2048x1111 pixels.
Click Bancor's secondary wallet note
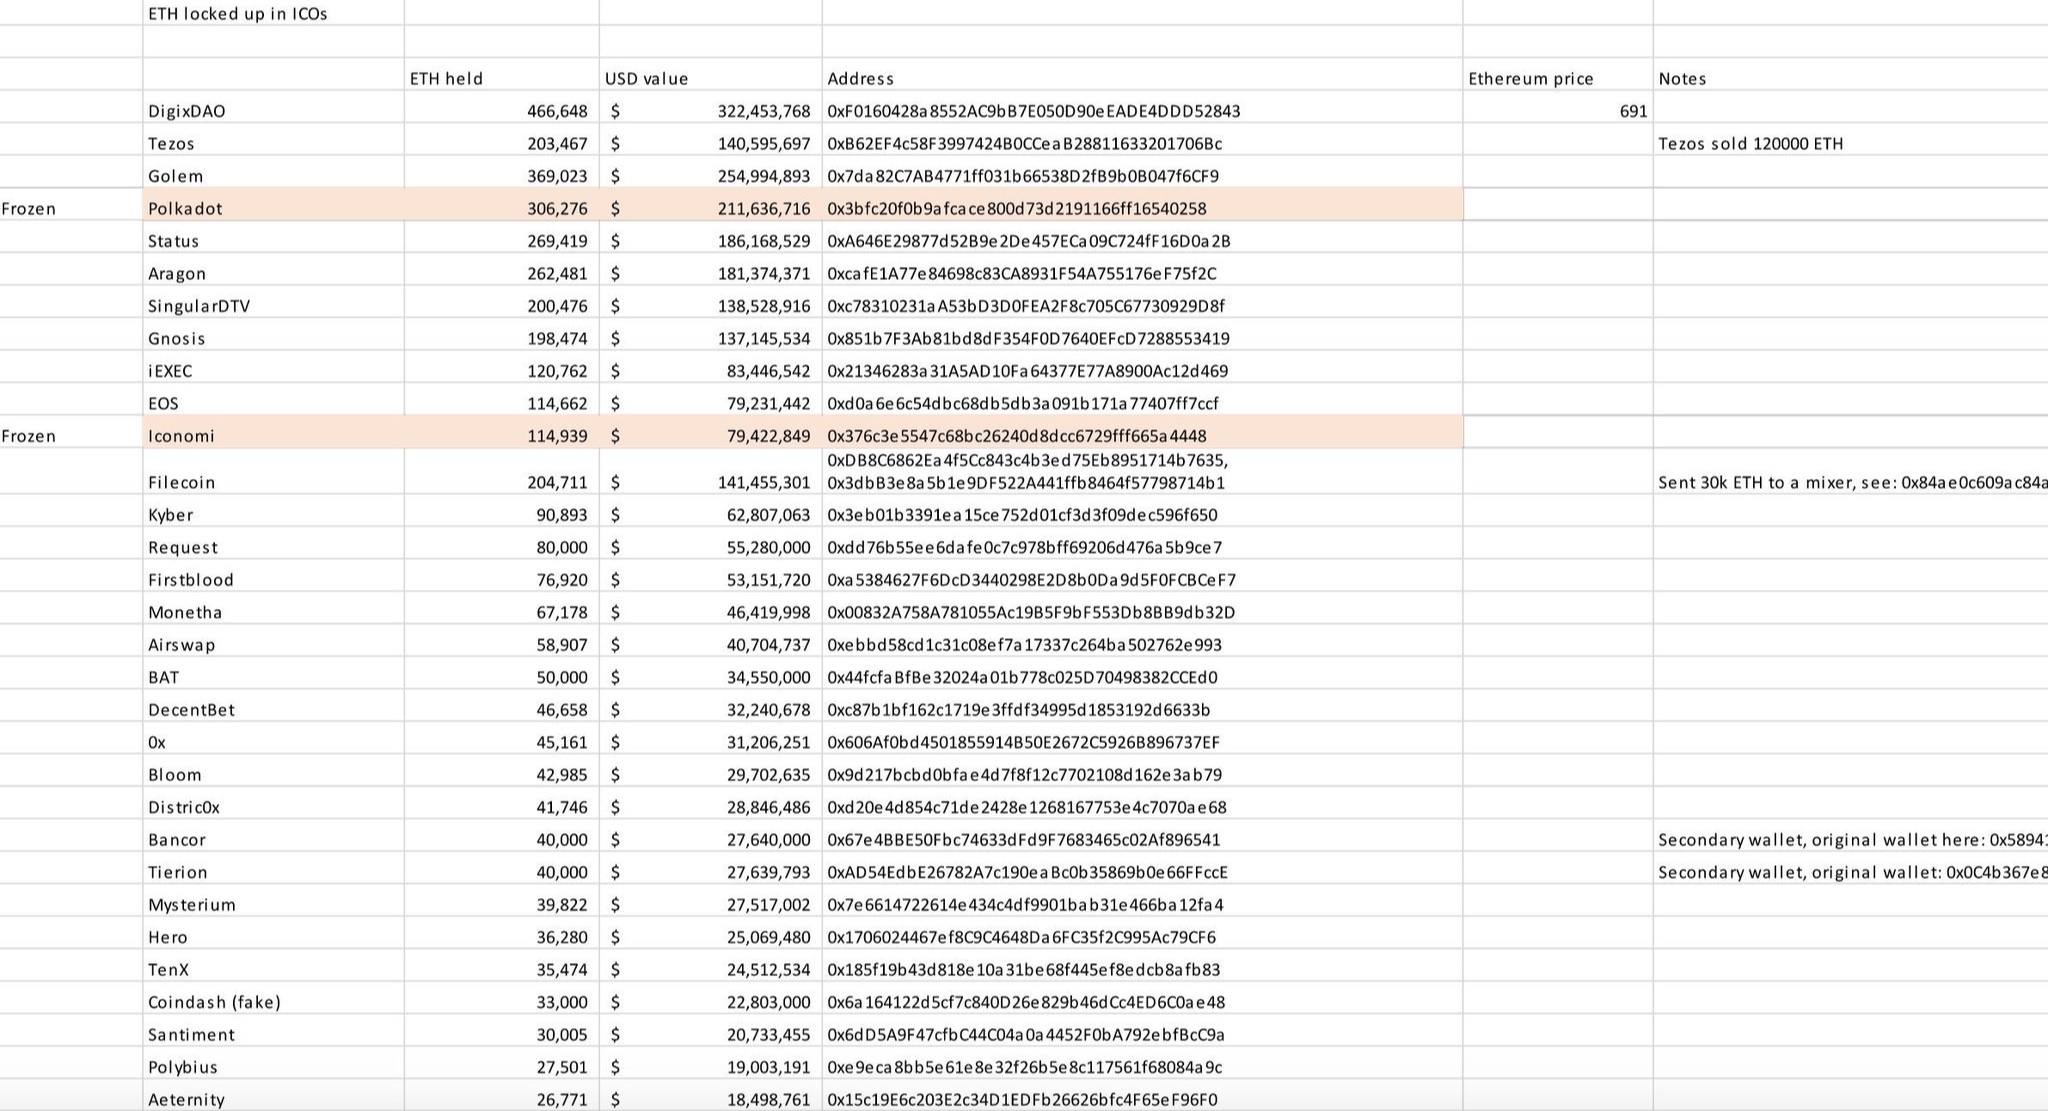(1850, 839)
